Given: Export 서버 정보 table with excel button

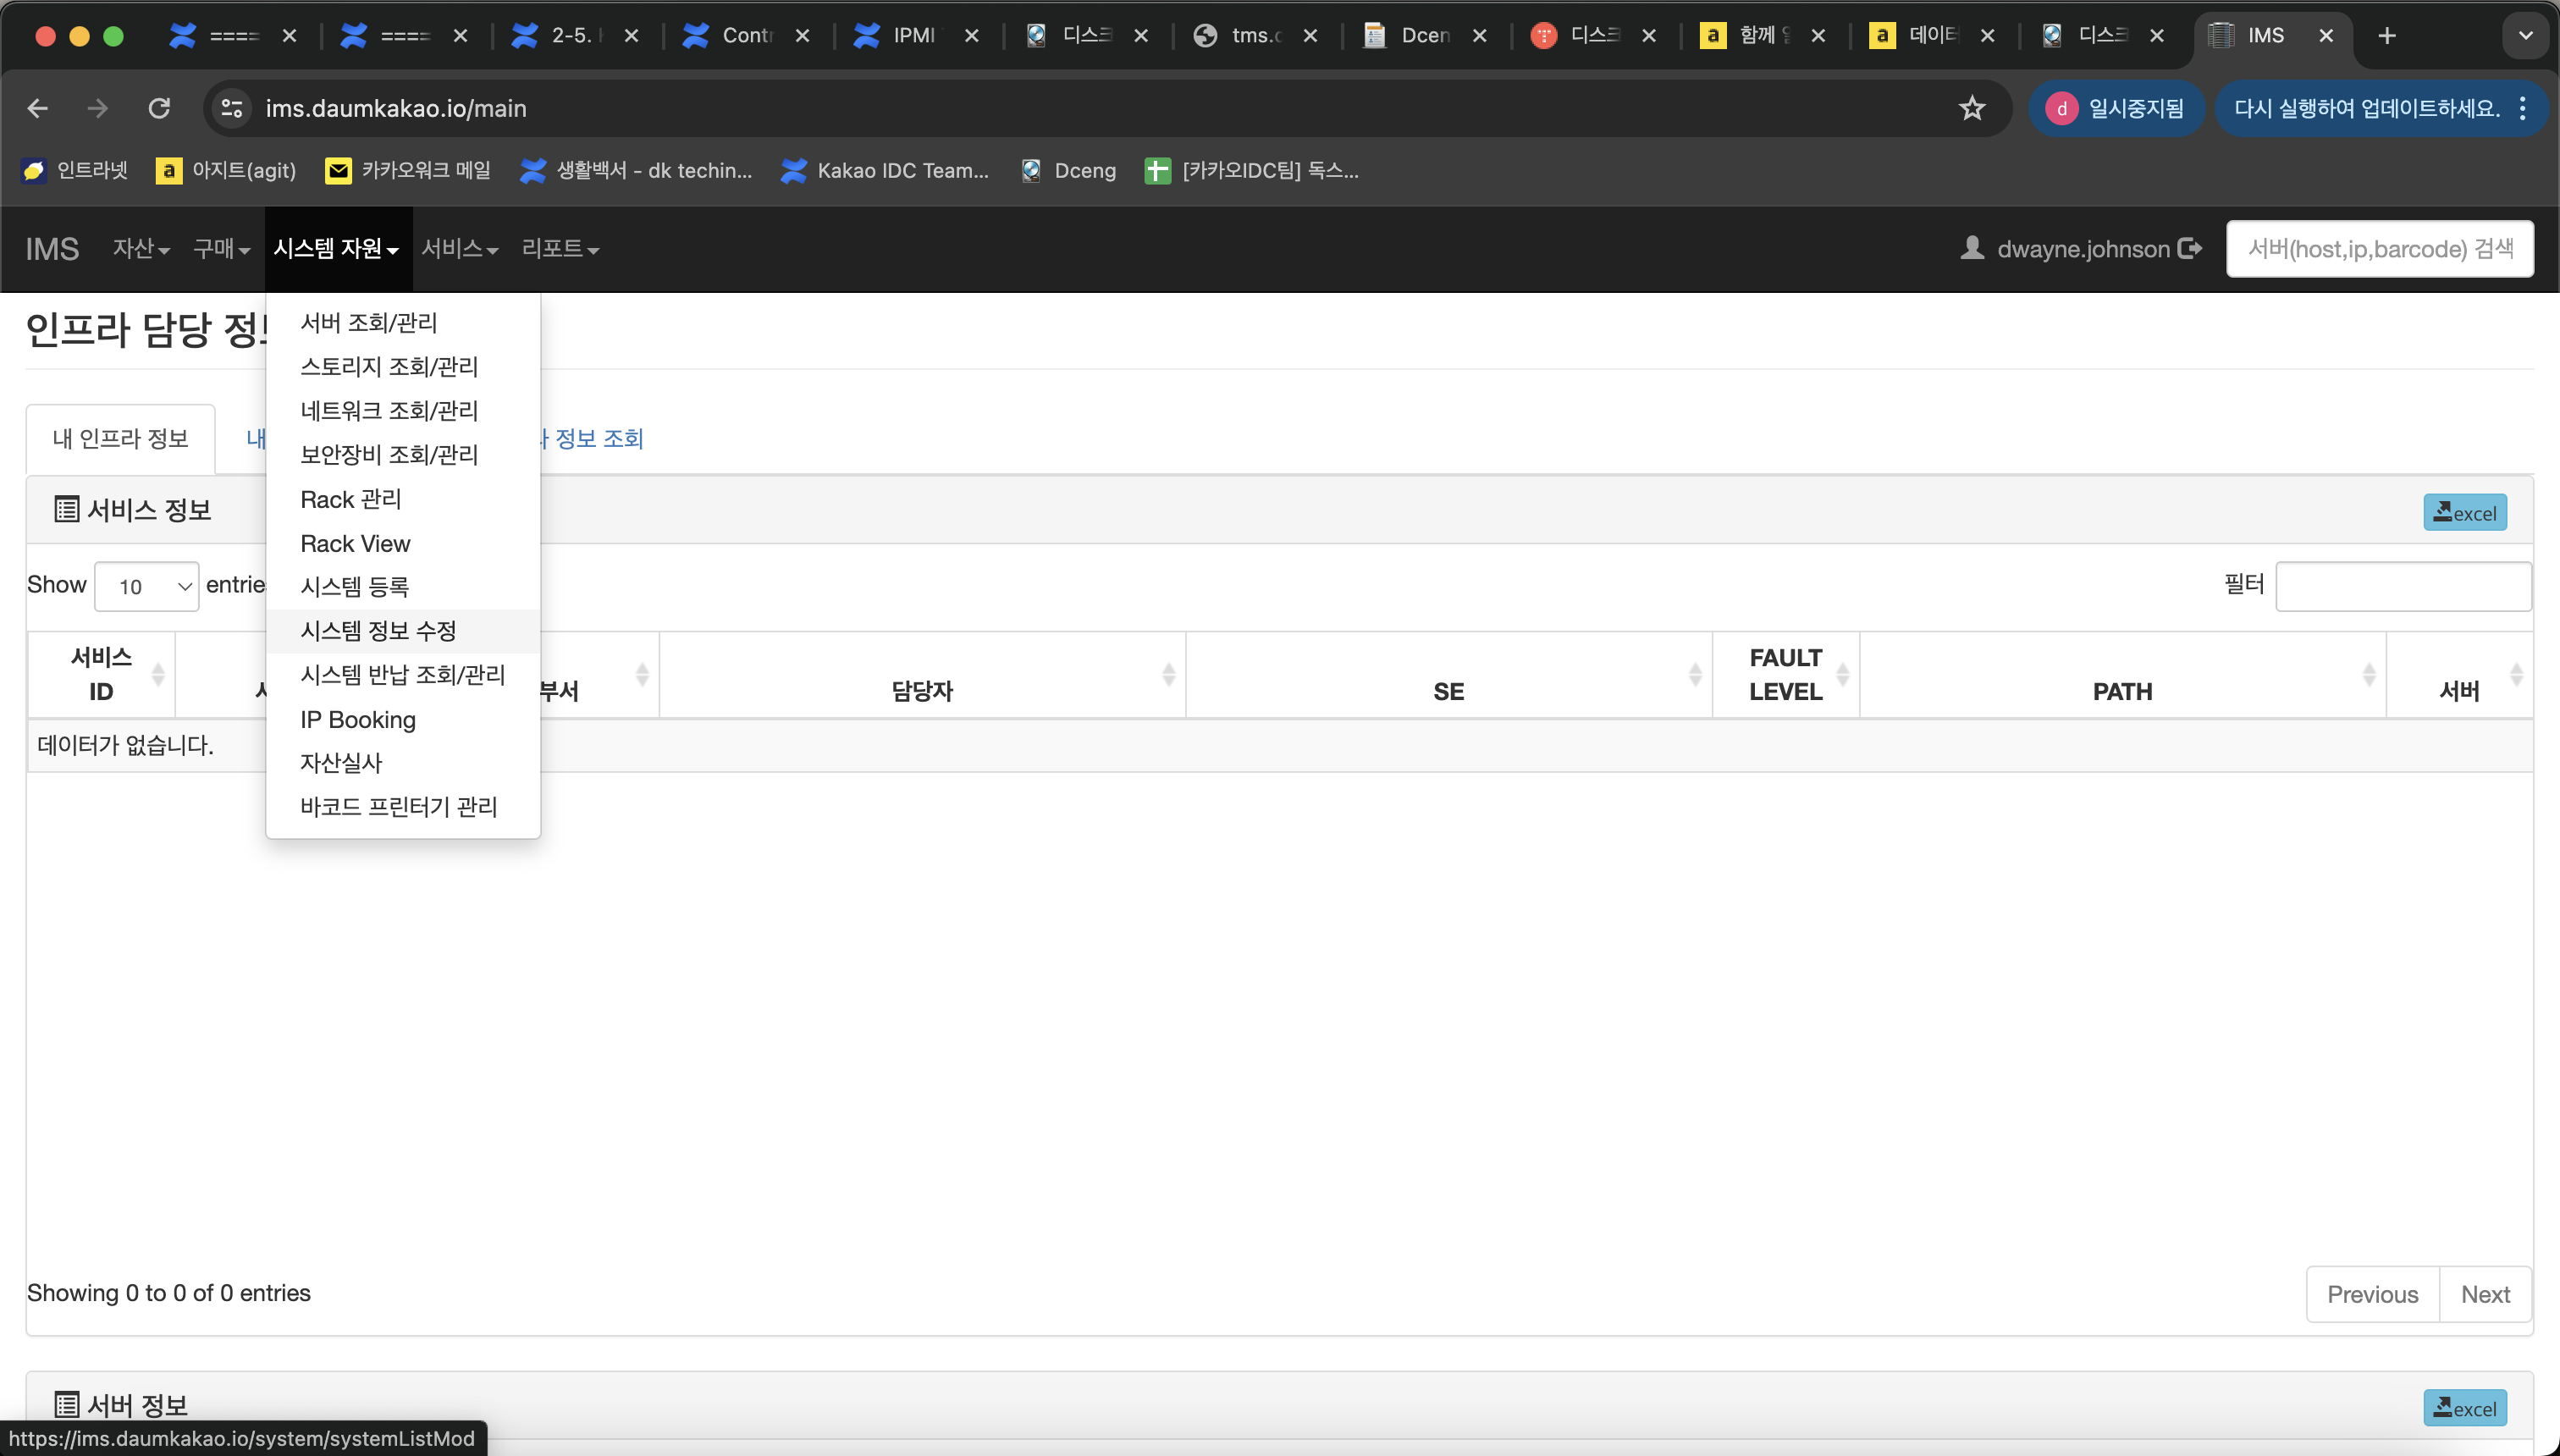Looking at the screenshot, I should click(x=2465, y=1408).
